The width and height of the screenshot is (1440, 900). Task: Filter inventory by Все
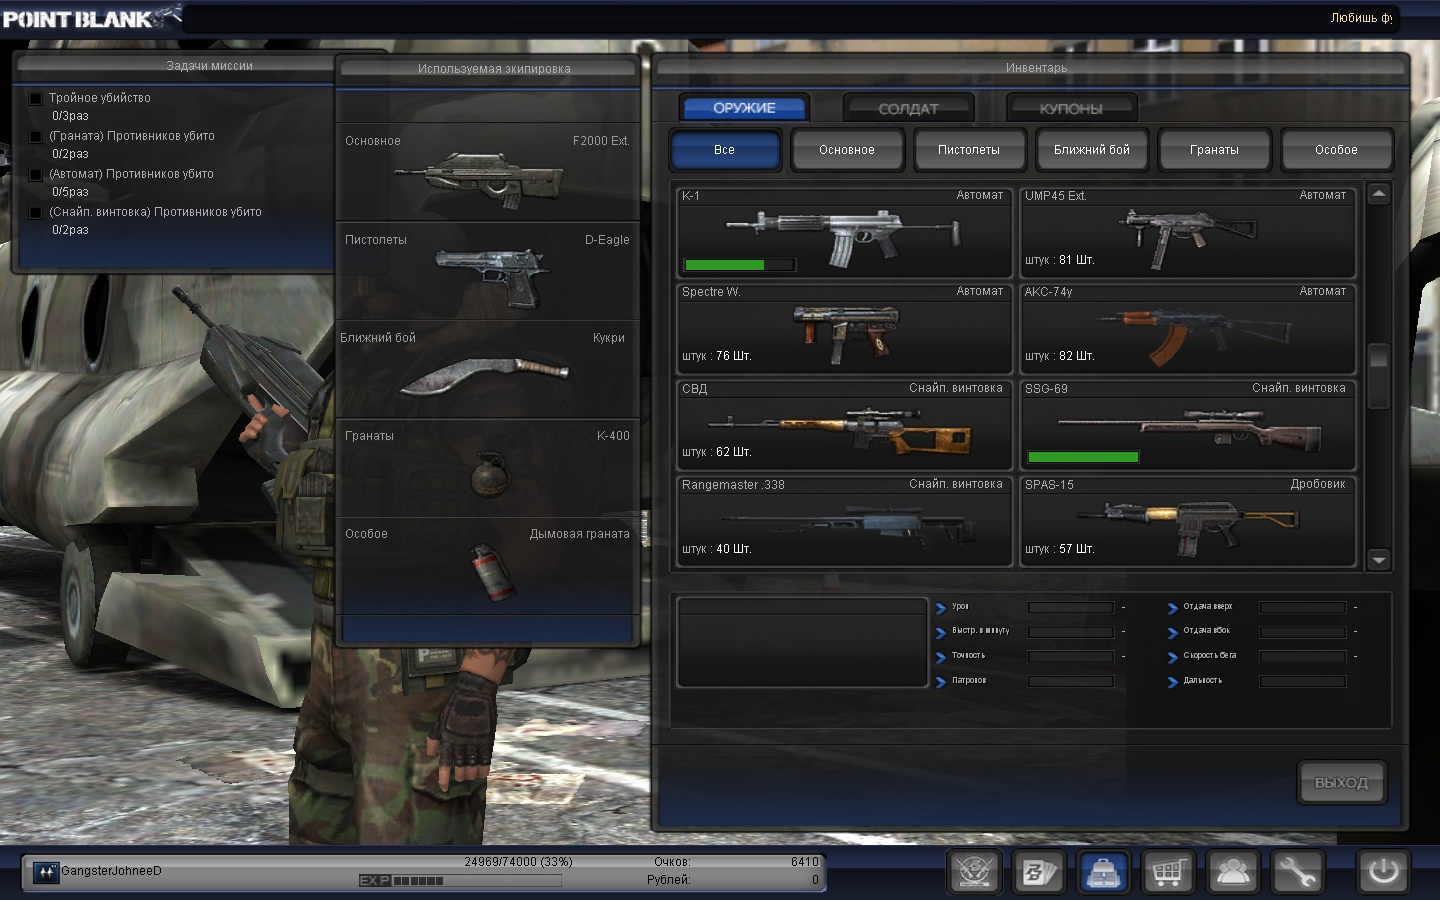coord(725,150)
